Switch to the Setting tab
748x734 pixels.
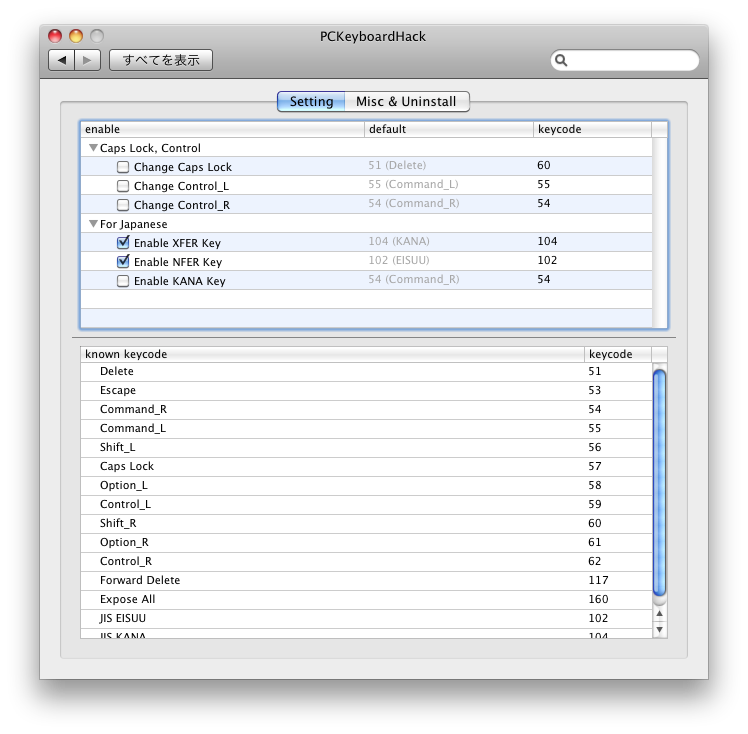311,102
